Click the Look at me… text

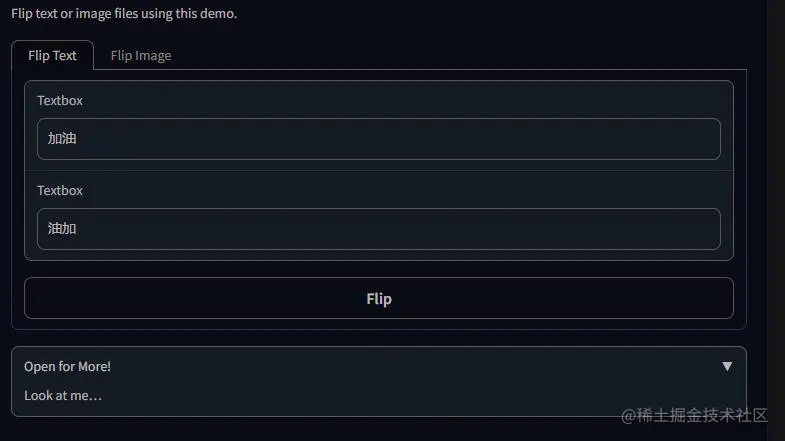63,395
